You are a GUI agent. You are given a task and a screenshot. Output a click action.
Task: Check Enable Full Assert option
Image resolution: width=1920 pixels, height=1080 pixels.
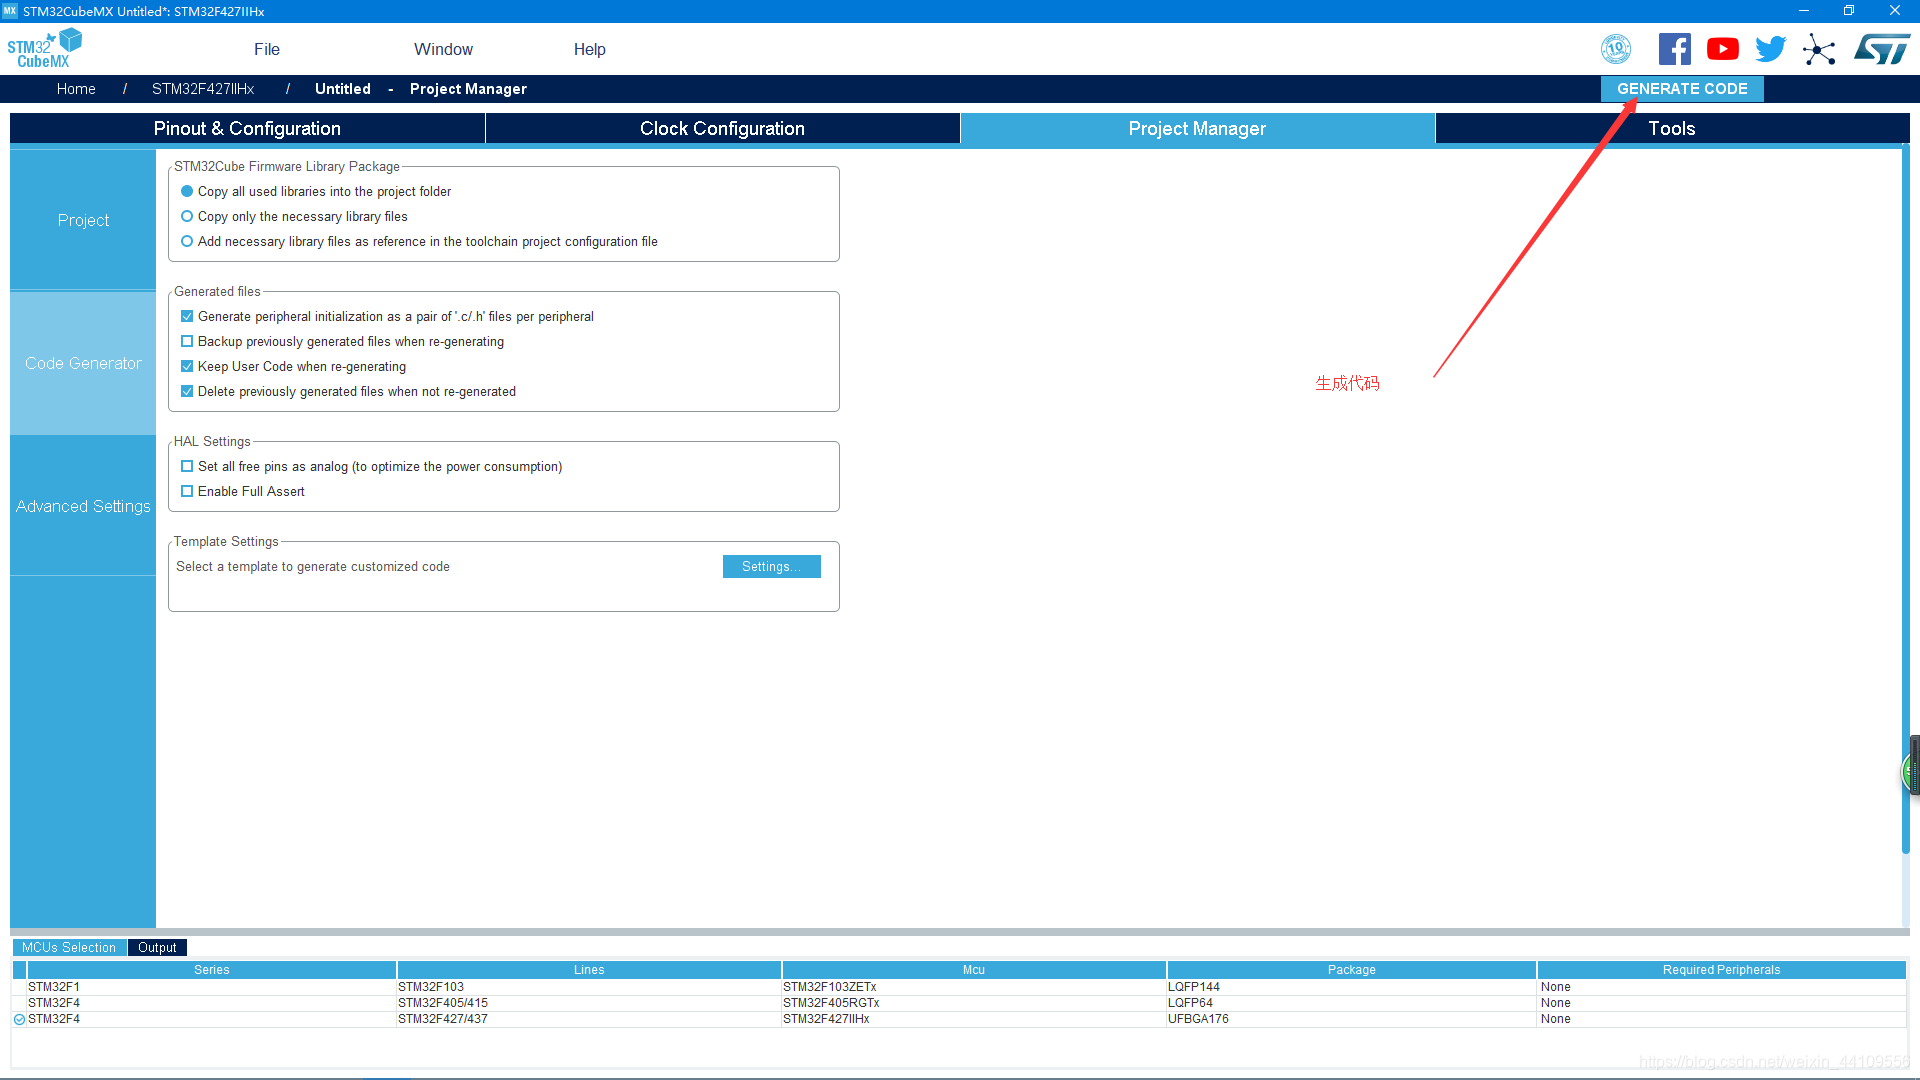click(x=187, y=492)
